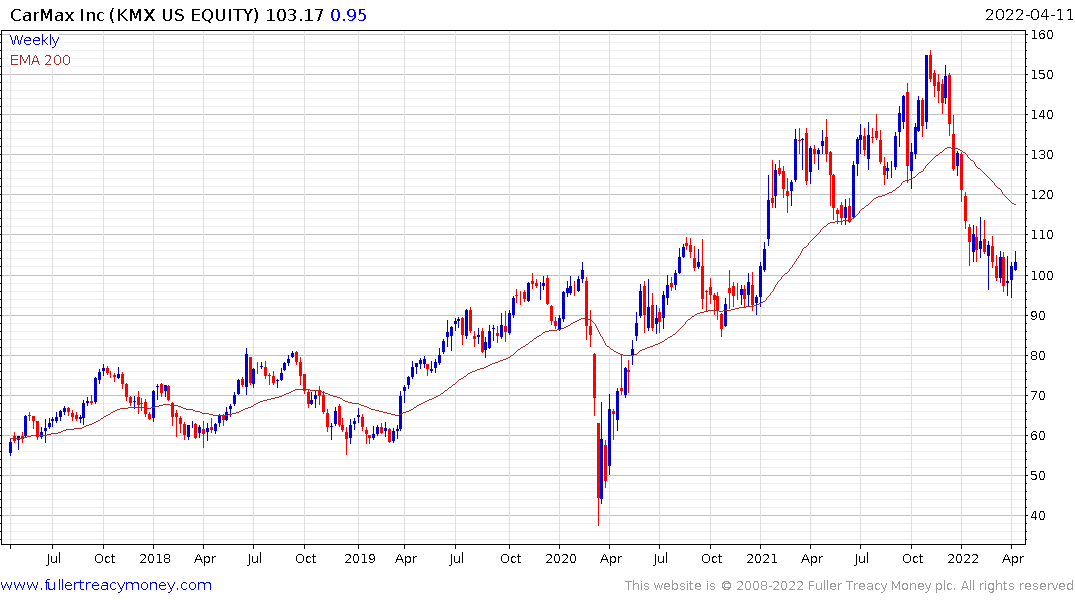Click the 2022 year label on time axis
Screen dimensions: 1075x600
[963, 558]
